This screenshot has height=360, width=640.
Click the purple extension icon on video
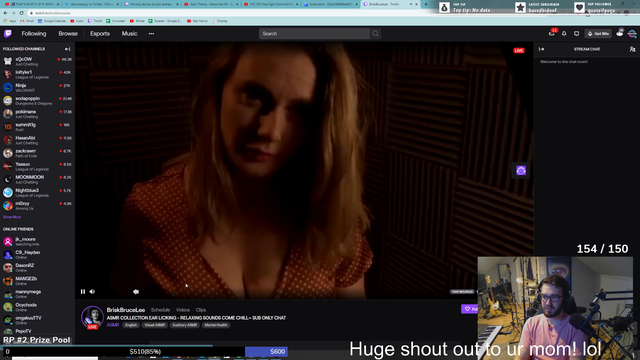point(521,171)
